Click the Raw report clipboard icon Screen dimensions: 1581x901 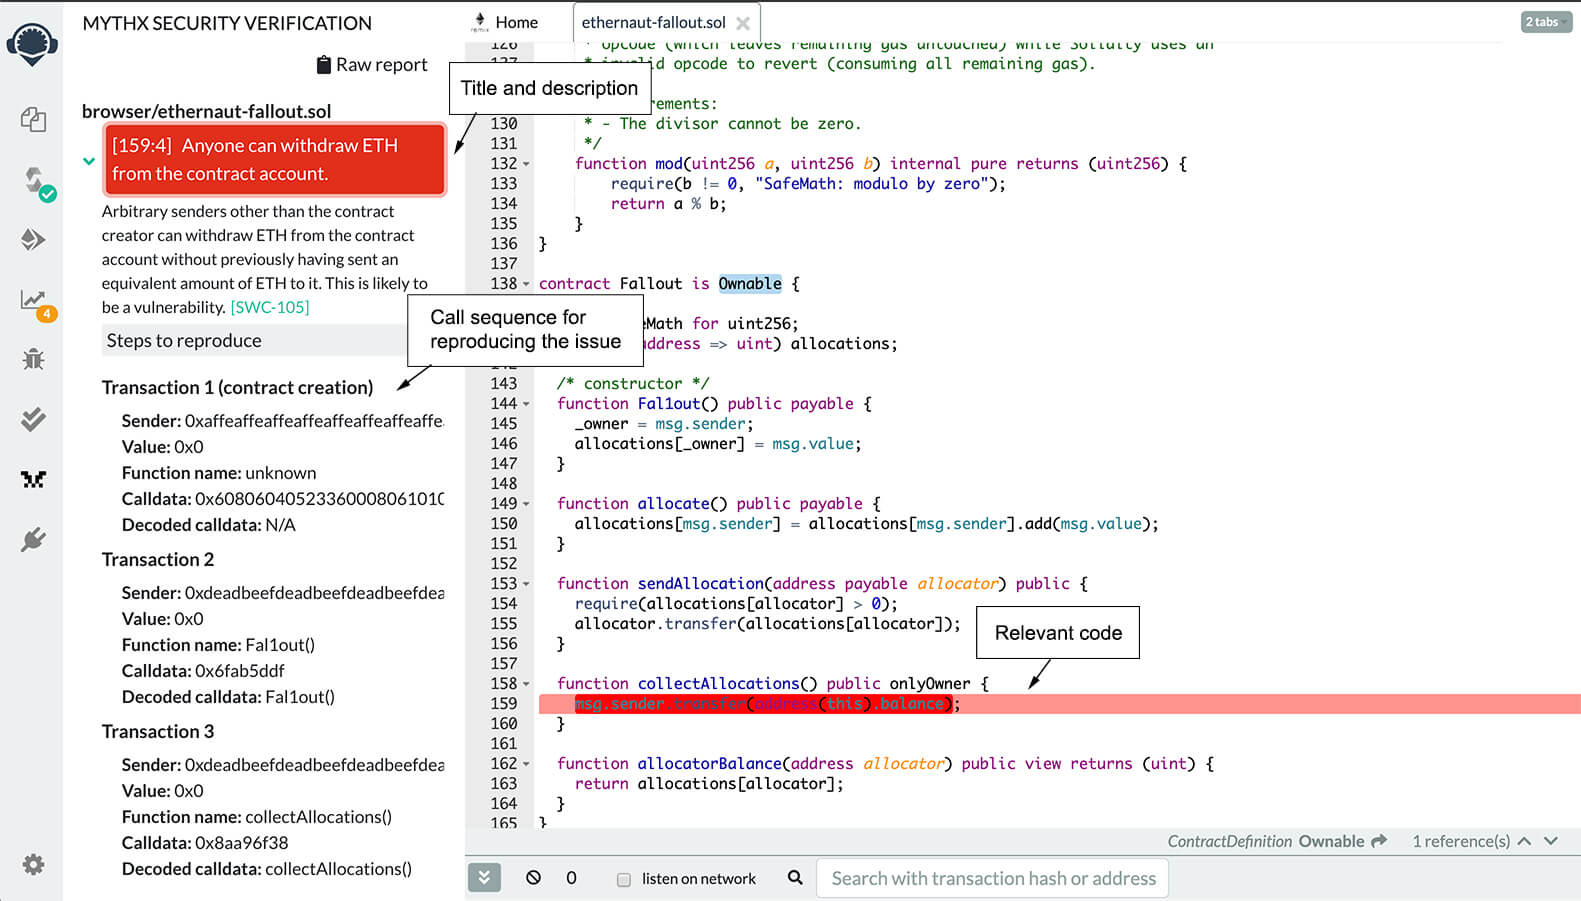pos(323,65)
